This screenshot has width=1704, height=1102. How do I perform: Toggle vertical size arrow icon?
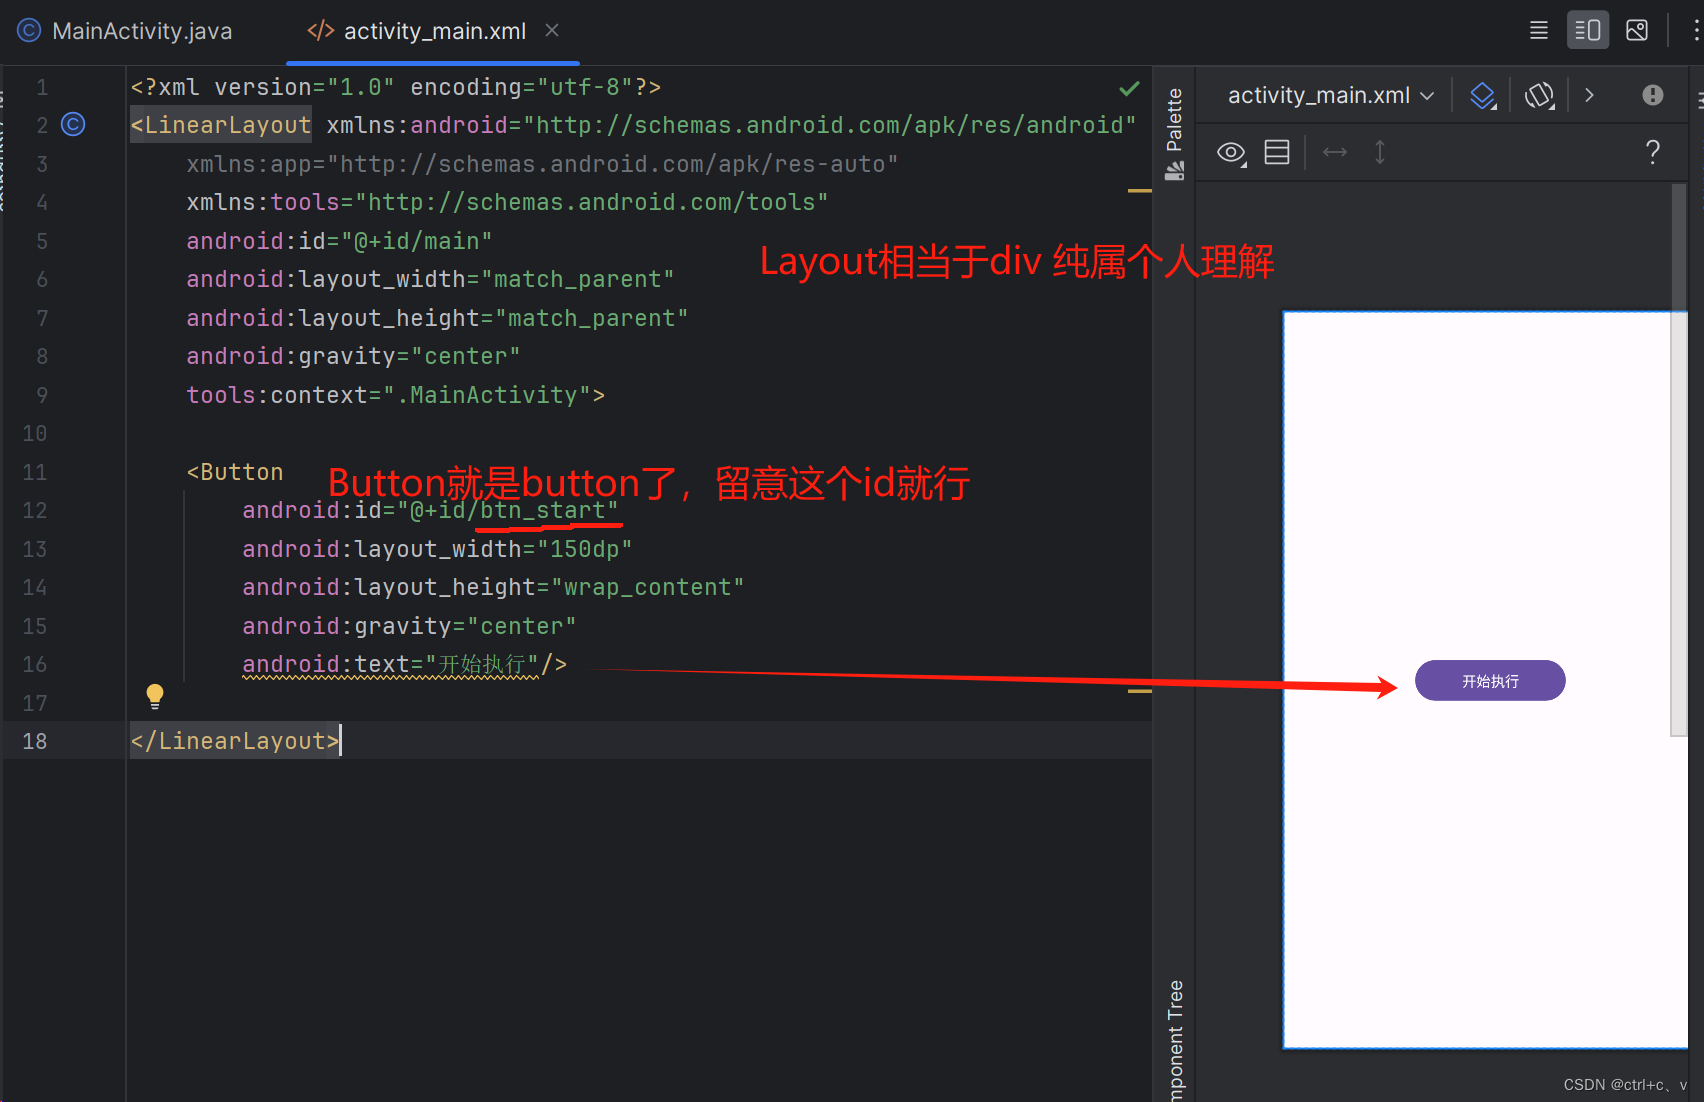click(x=1380, y=152)
